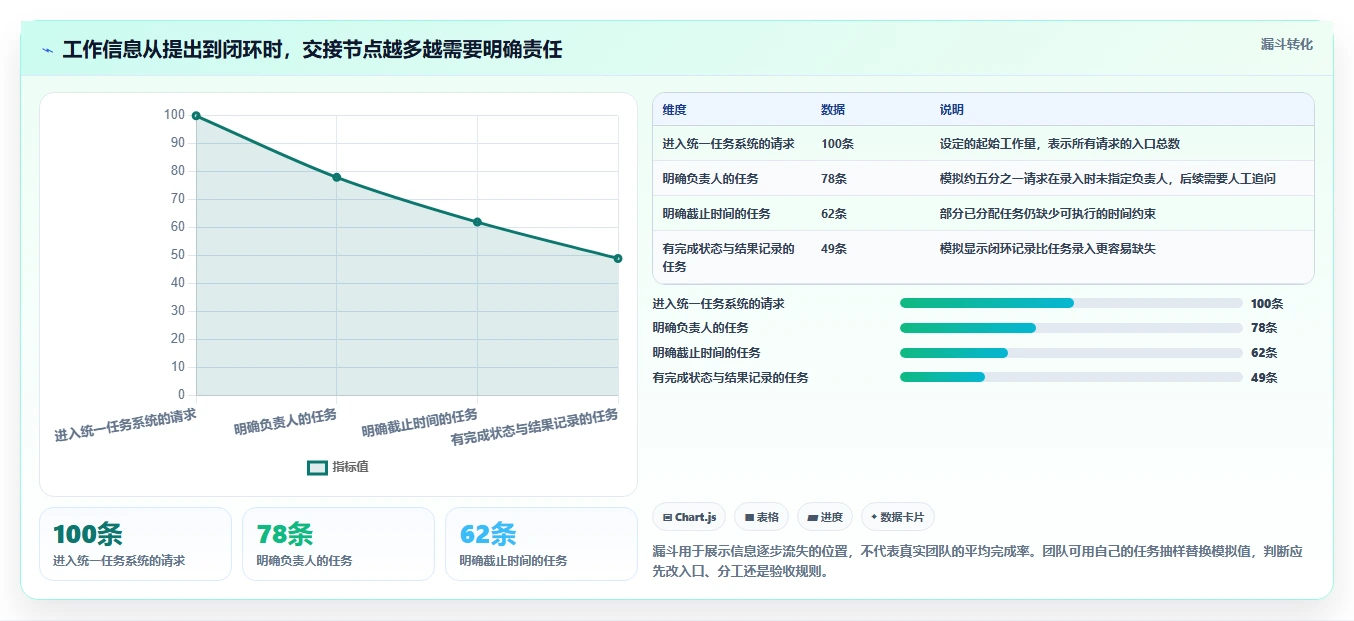Select the 进度 tag chip
Screen dimensions: 1354x621
[825, 517]
